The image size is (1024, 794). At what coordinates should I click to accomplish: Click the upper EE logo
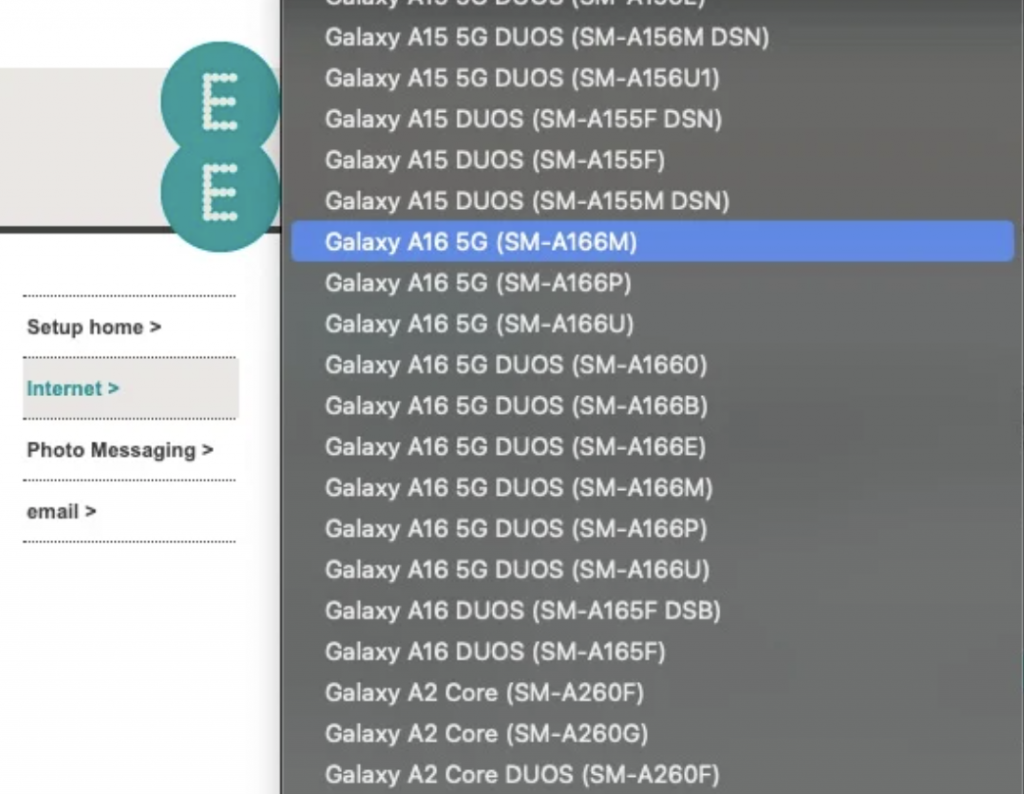pyautogui.click(x=220, y=98)
